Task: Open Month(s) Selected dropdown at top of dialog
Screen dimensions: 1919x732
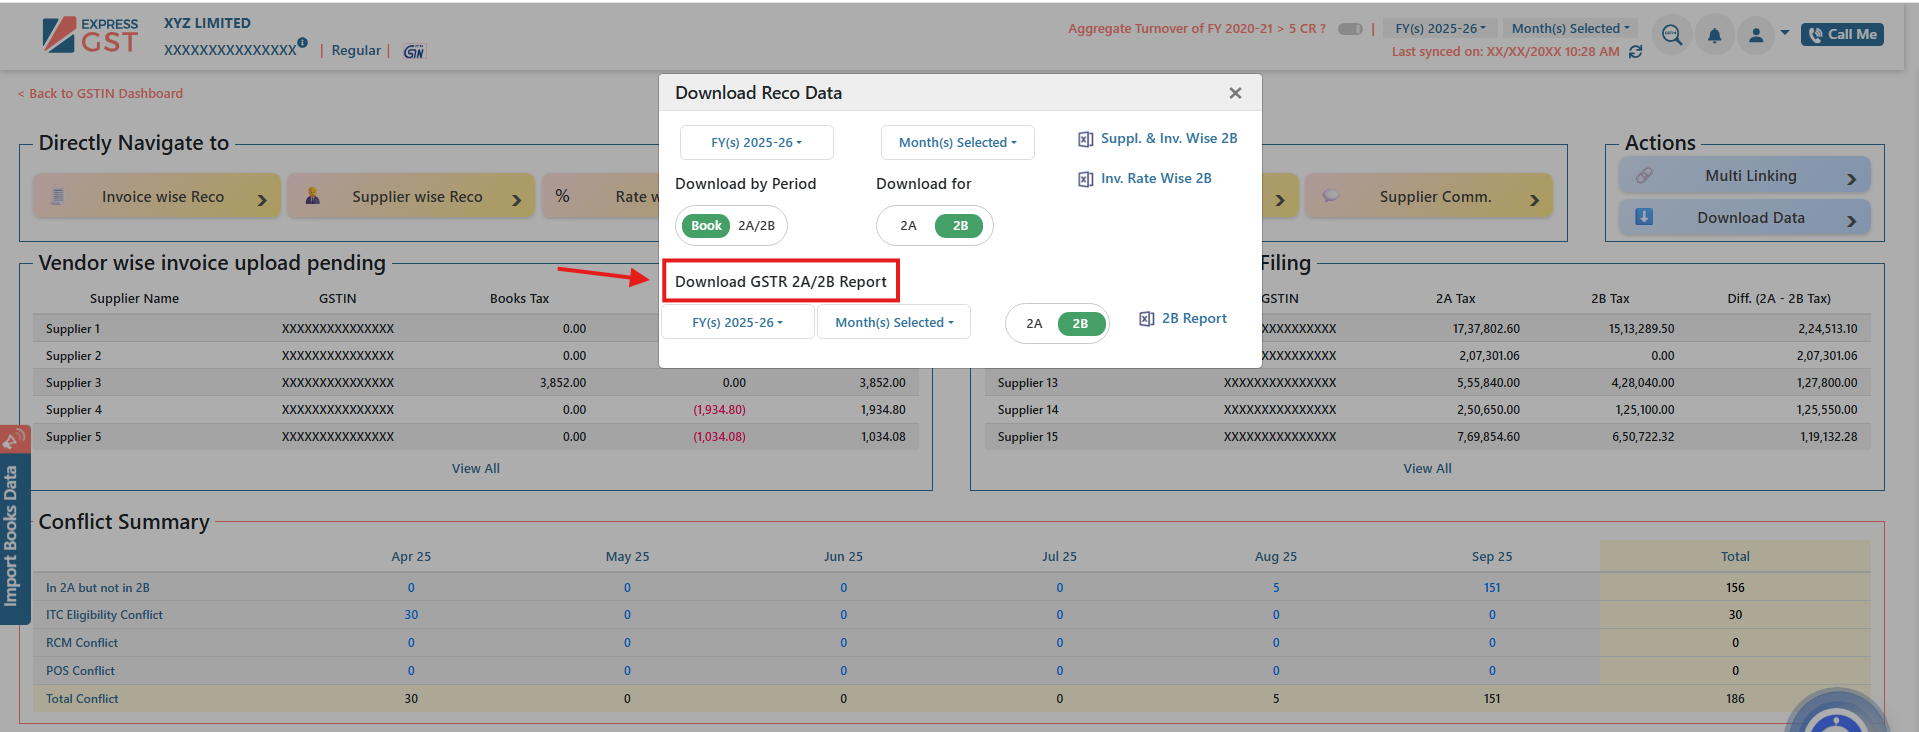Action: point(957,143)
